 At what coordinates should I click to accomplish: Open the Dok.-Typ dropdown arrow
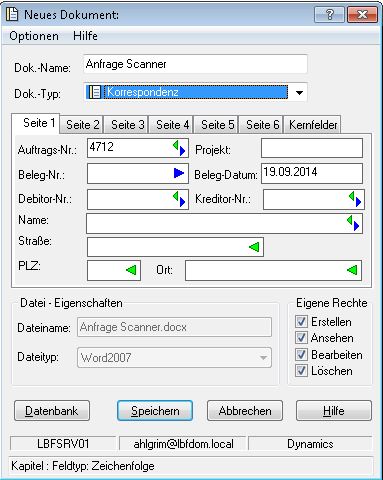299,92
